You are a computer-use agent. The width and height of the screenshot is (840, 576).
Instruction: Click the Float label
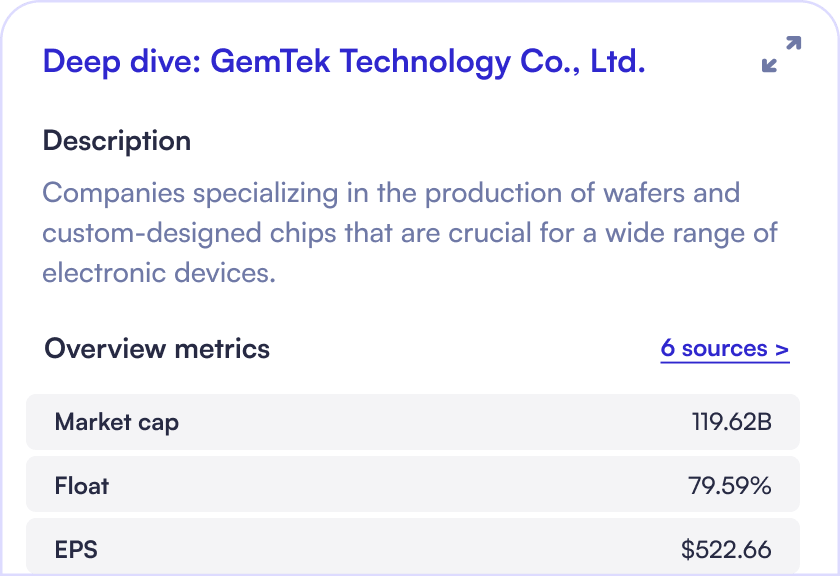pos(82,486)
